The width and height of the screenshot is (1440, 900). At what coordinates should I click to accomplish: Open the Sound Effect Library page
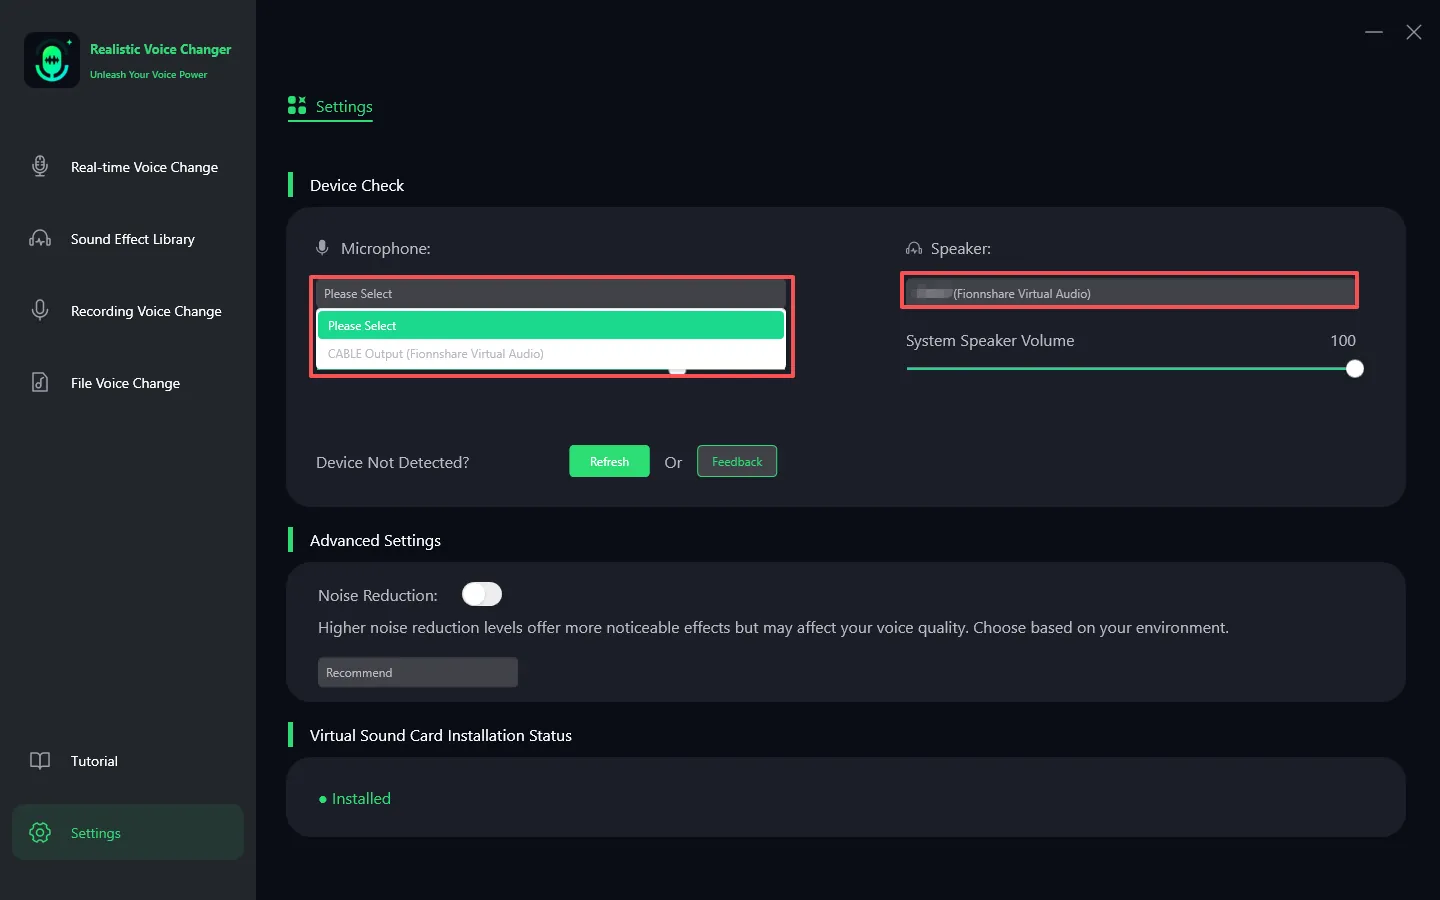132,239
